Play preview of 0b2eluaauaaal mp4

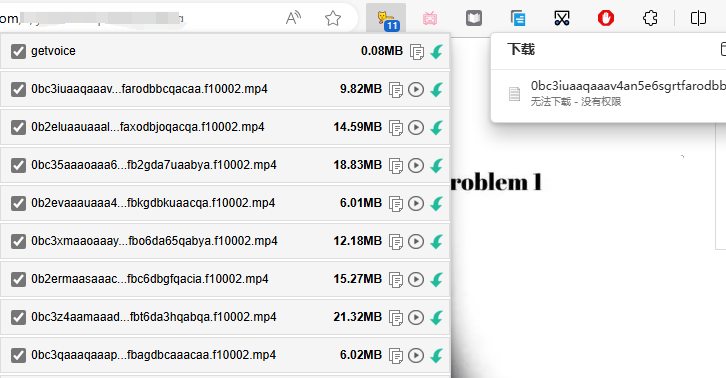[416, 127]
